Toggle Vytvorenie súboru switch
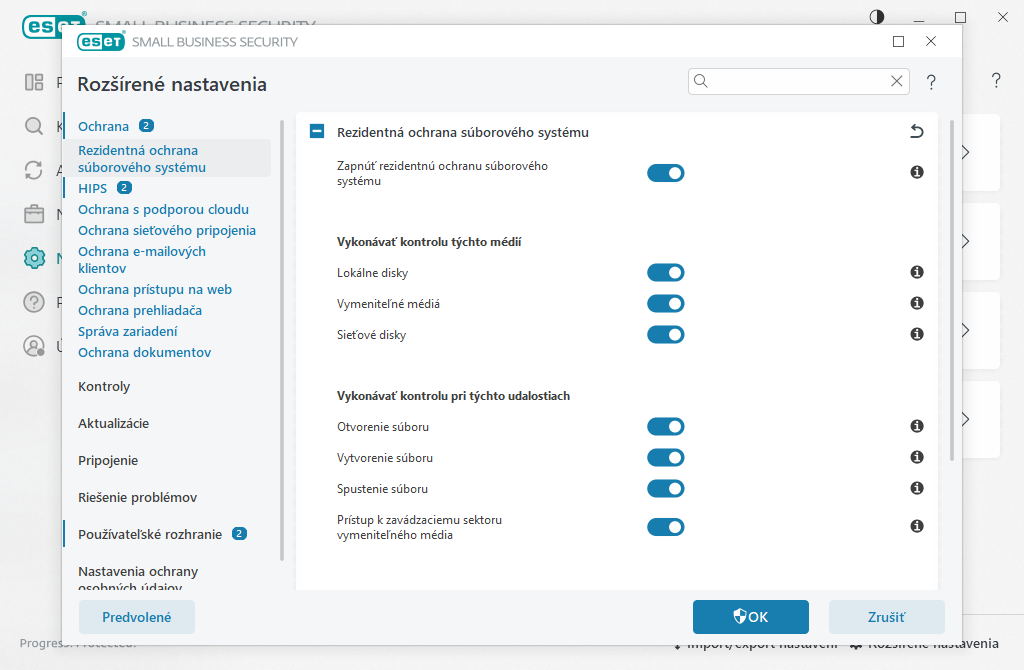Image resolution: width=1024 pixels, height=670 pixels. [x=665, y=458]
